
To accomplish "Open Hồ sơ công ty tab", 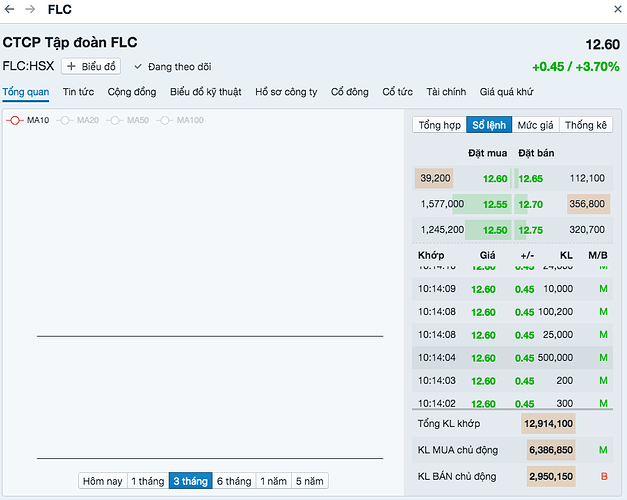I will click(x=286, y=92).
